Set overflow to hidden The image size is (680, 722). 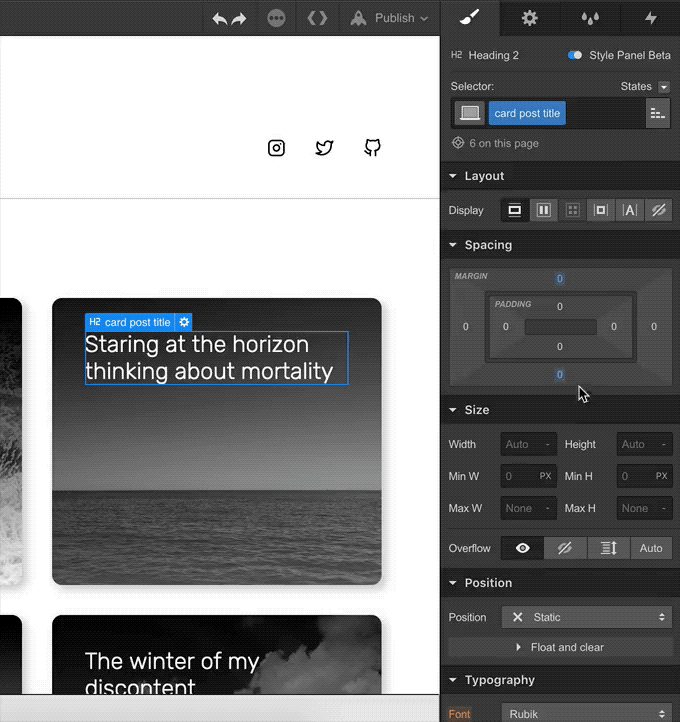[564, 548]
